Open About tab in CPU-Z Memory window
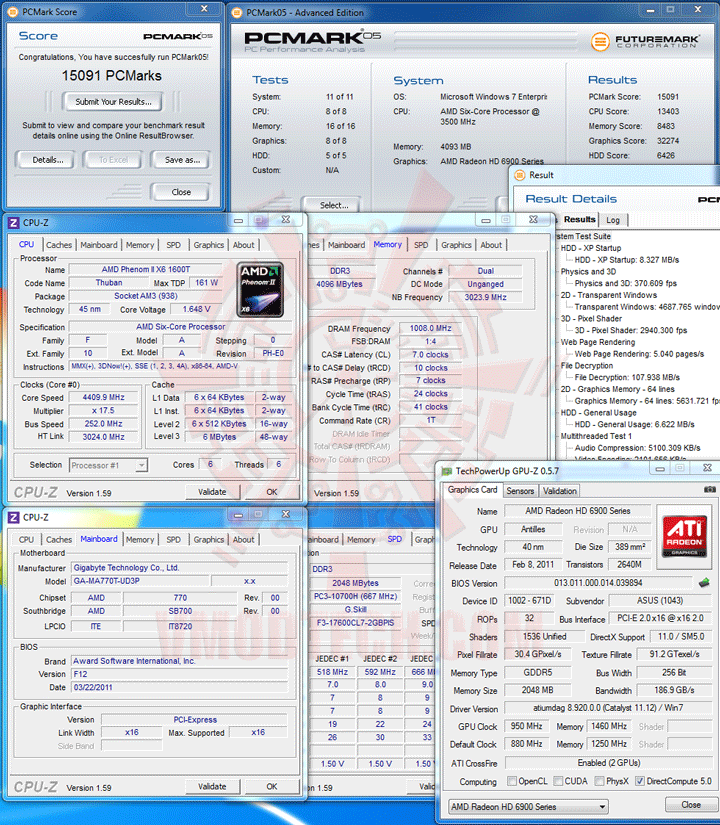Viewport: 720px width, 825px height. 491,245
